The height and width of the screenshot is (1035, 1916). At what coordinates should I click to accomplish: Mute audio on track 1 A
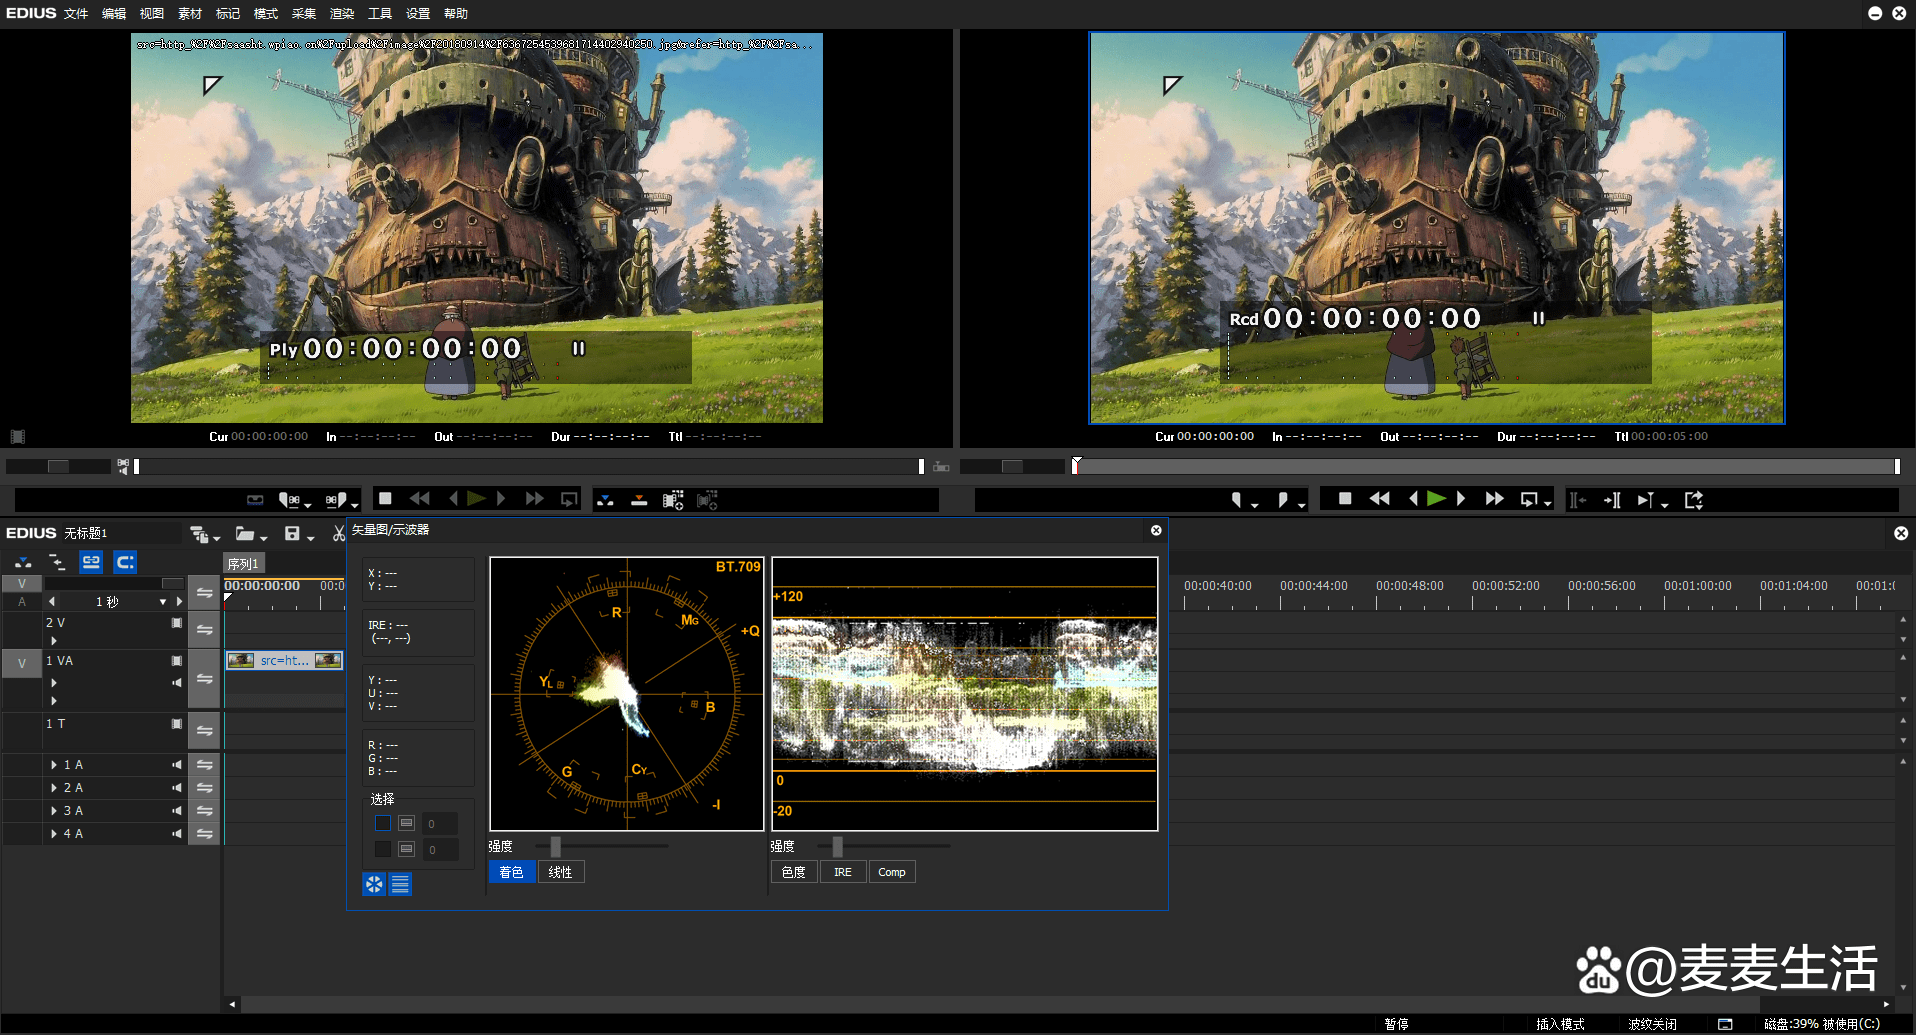coord(177,765)
